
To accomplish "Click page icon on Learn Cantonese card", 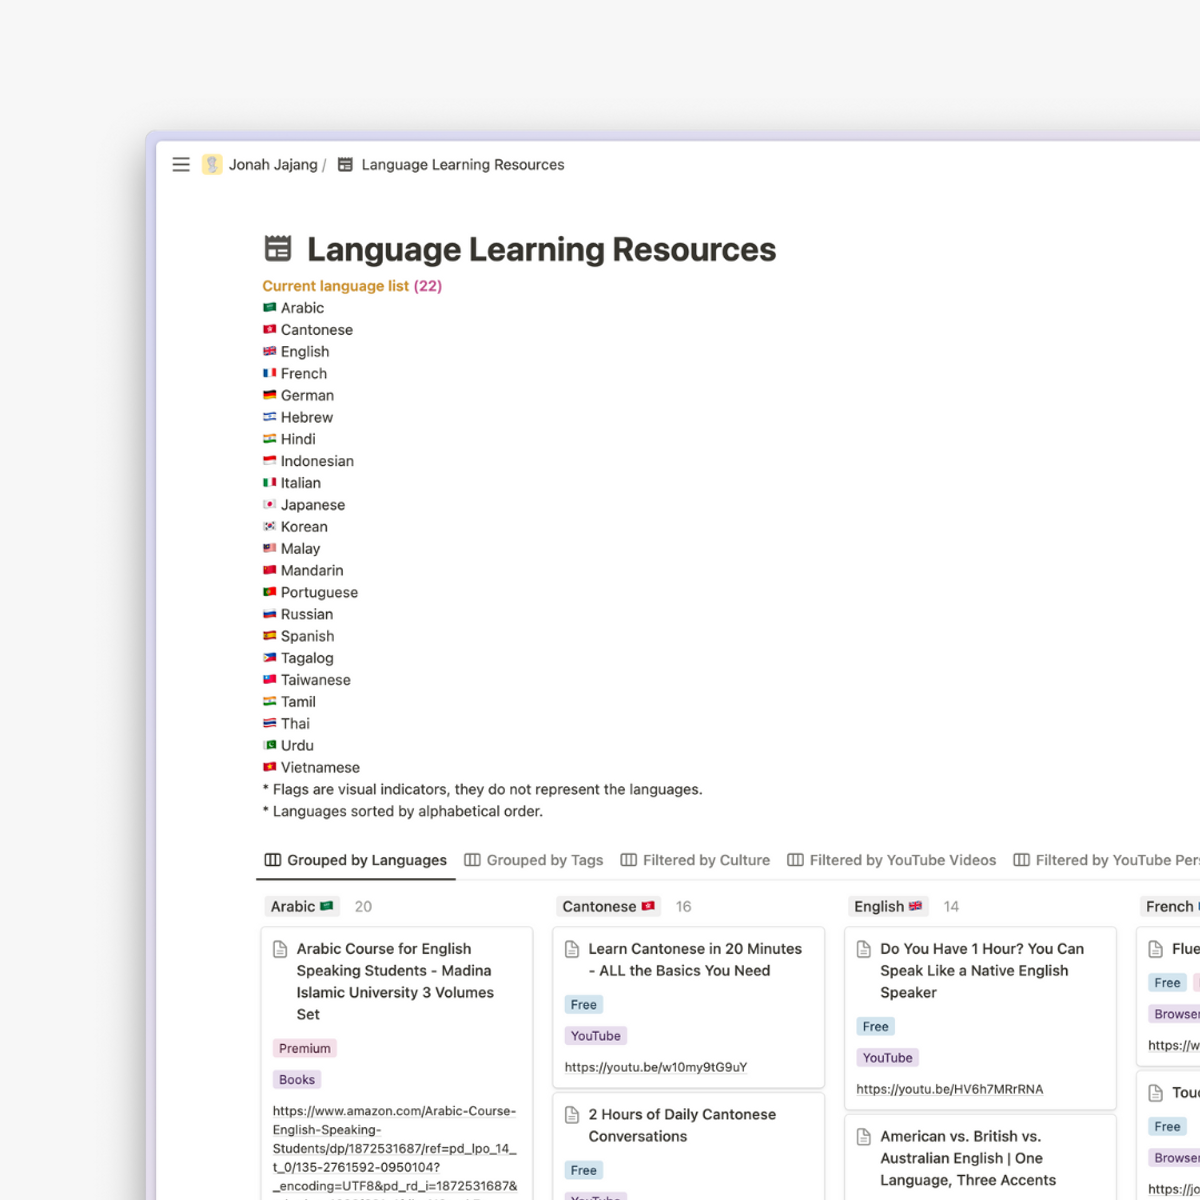I will pyautogui.click(x=572, y=949).
